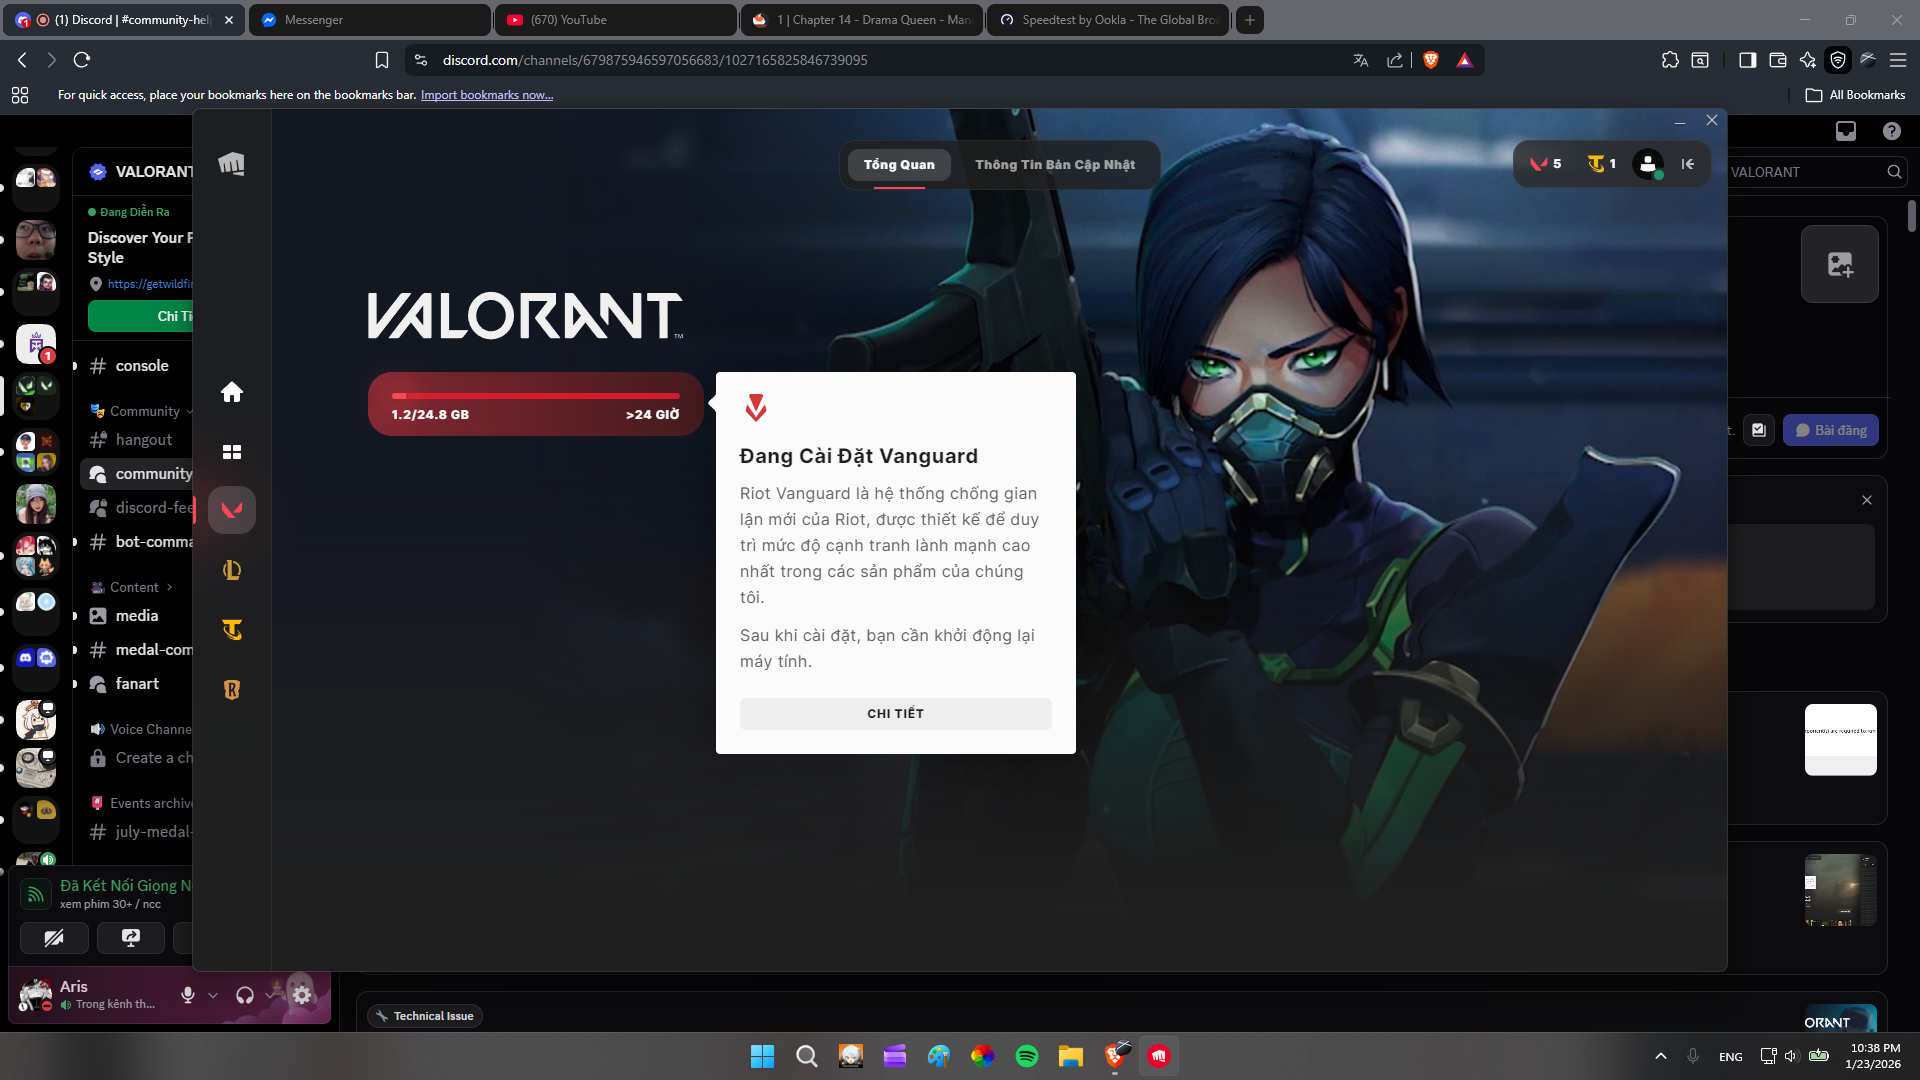Toggle Discord headphone deafen
This screenshot has width=1920, height=1080.
(245, 995)
